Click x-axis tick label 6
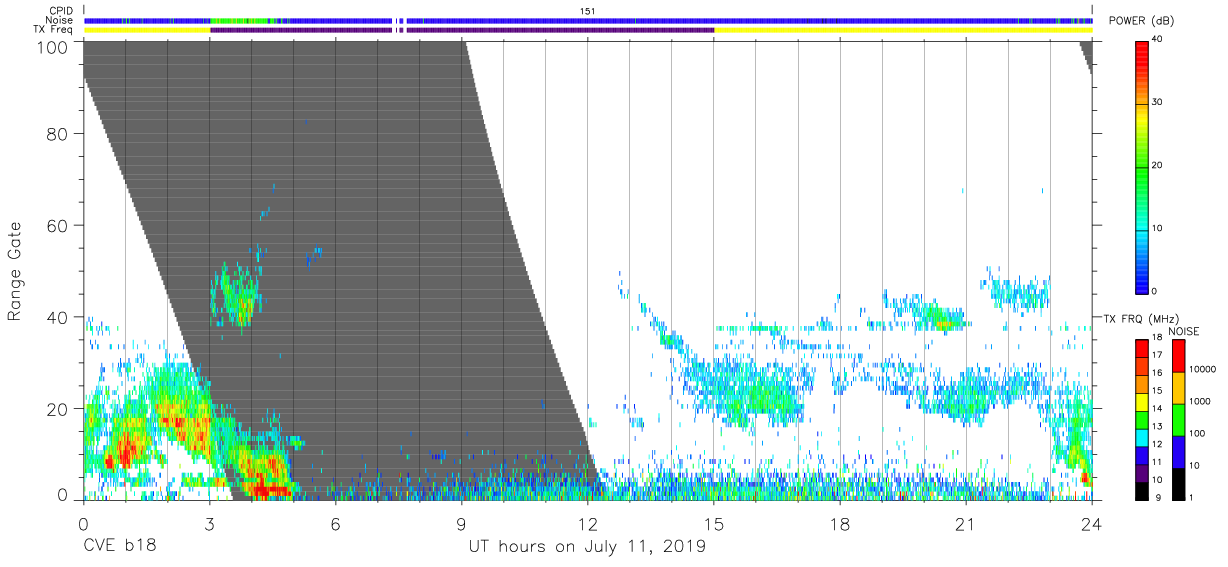1228x567 pixels. (x=334, y=525)
